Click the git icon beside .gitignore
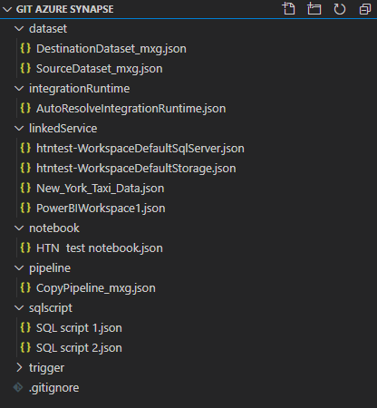The height and width of the screenshot is (408, 377). pos(18,387)
